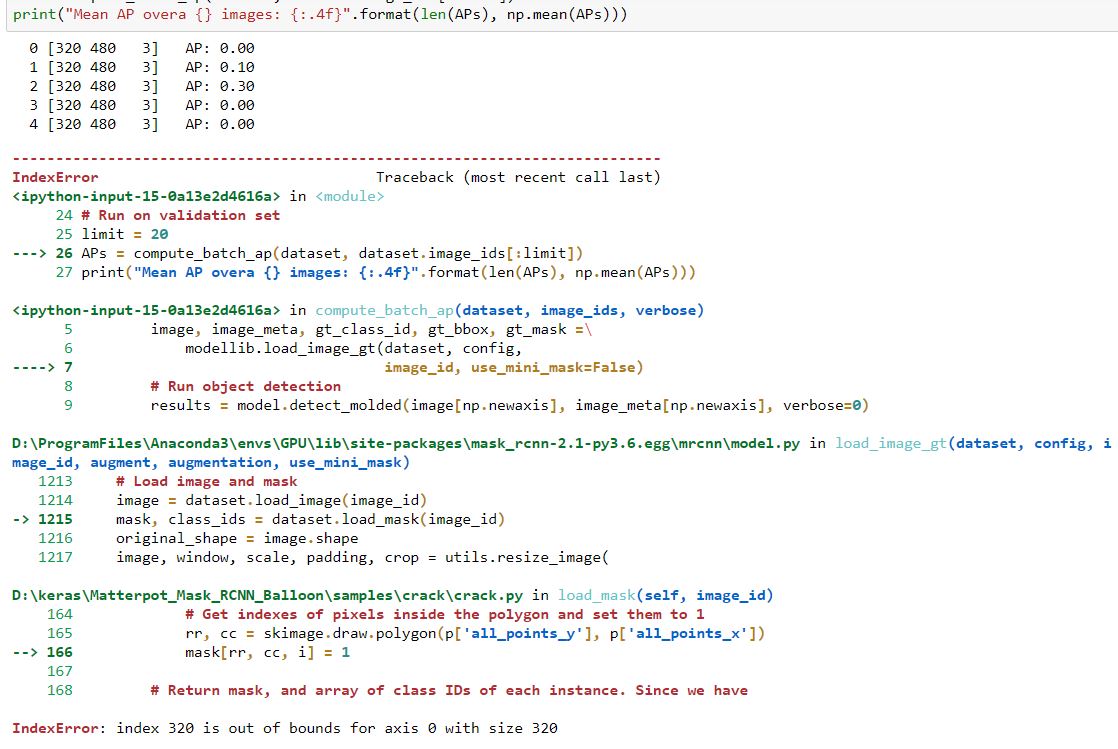Click the load_image_gt function name in frame header

(x=891, y=444)
